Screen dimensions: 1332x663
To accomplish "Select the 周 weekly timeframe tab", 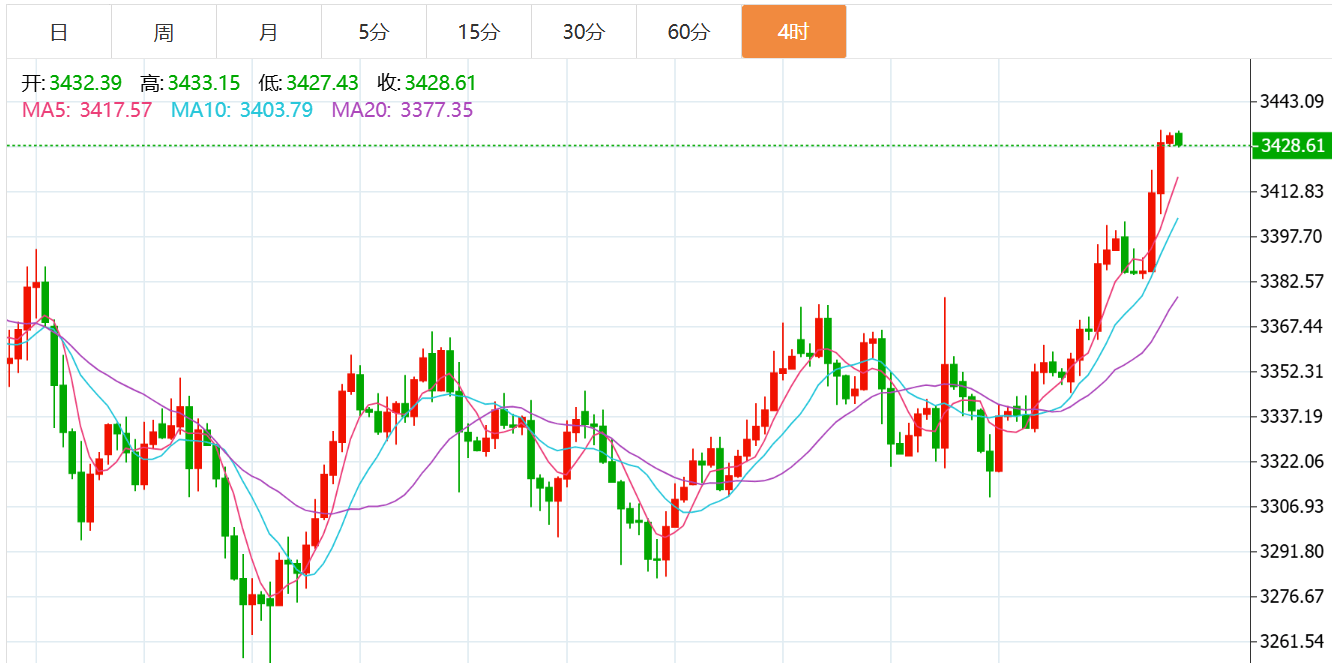I will 164,32.
